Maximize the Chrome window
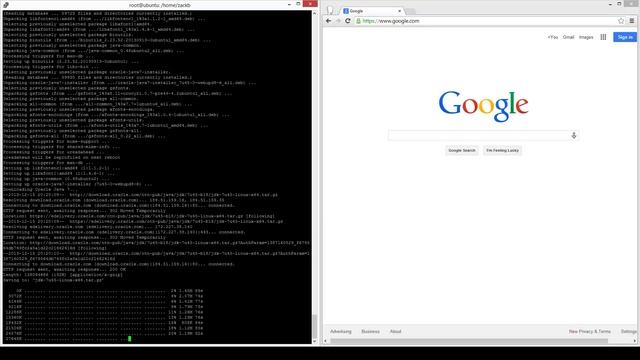This screenshot has width=640, height=360. tap(619, 4)
